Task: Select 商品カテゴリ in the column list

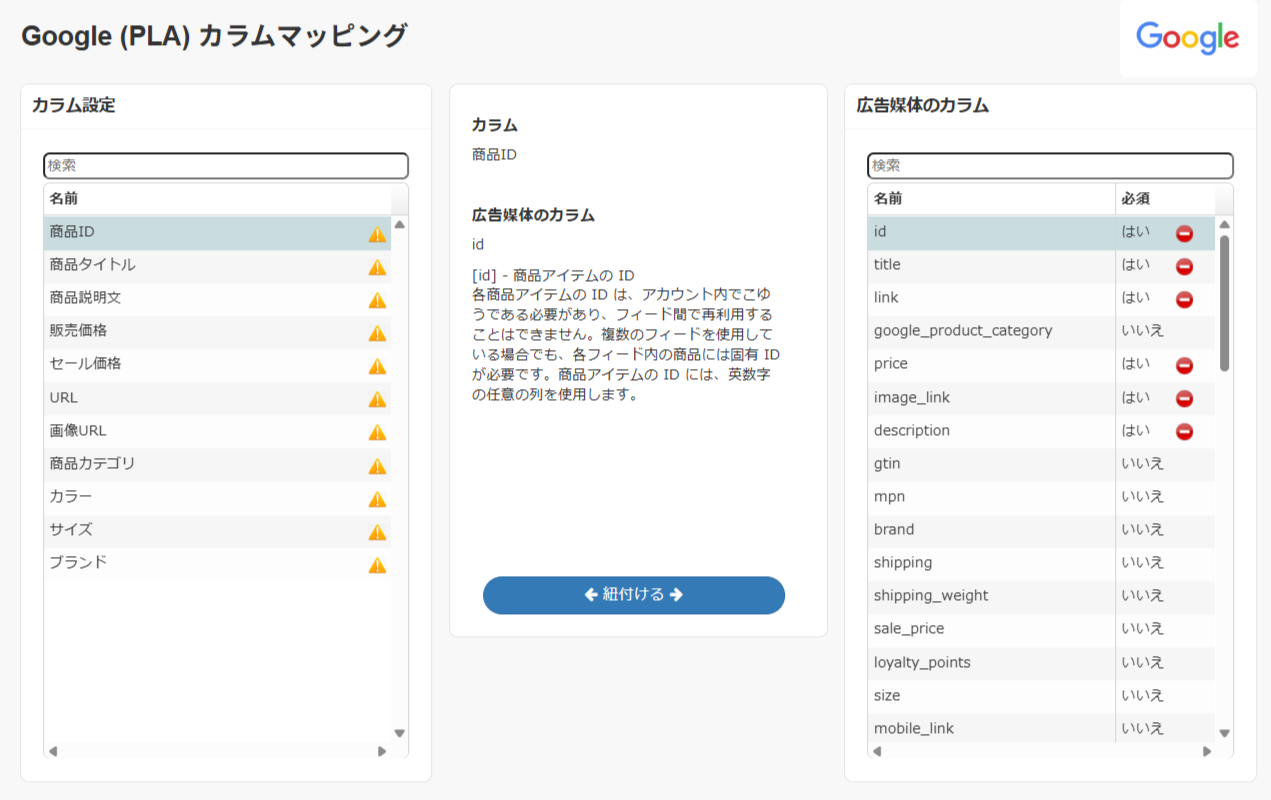Action: pos(218,465)
